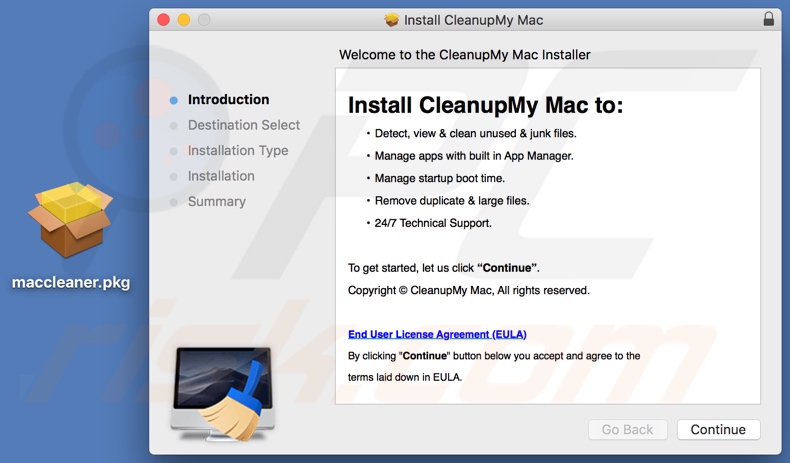Screen dimensions: 790x463
Task: Select the Destination Select step
Action: (244, 124)
